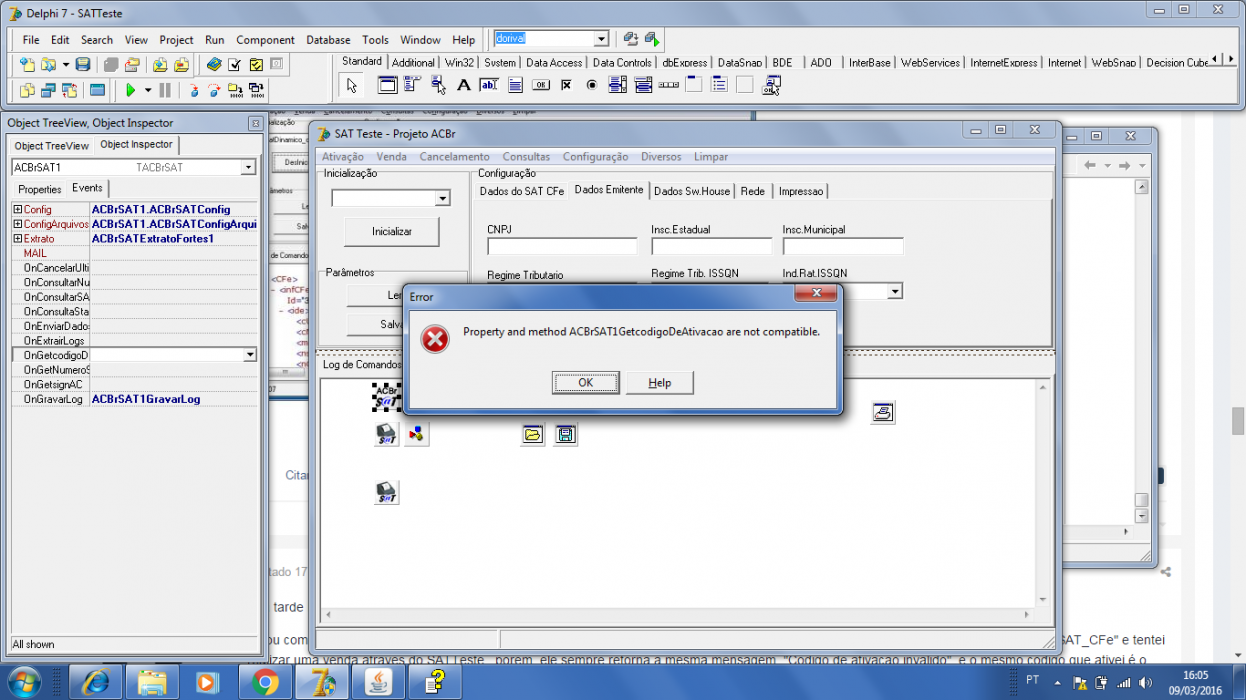Click Help in the Error dialog
The image size is (1246, 700).
click(x=660, y=382)
